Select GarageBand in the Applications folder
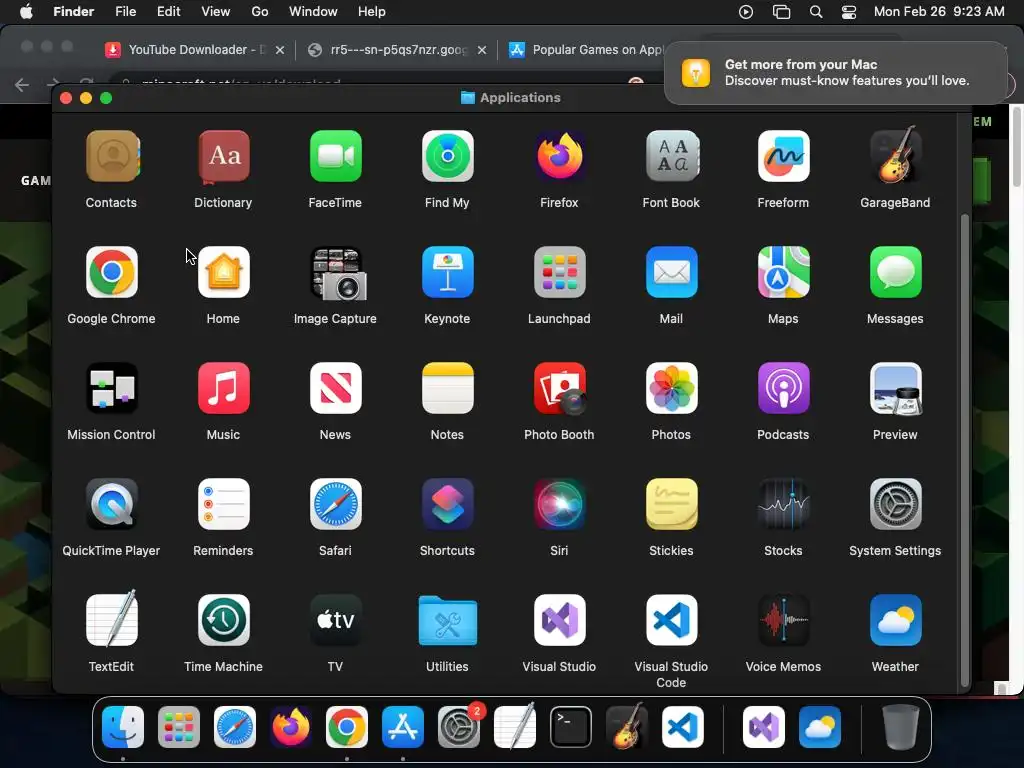 pyautogui.click(x=895, y=157)
